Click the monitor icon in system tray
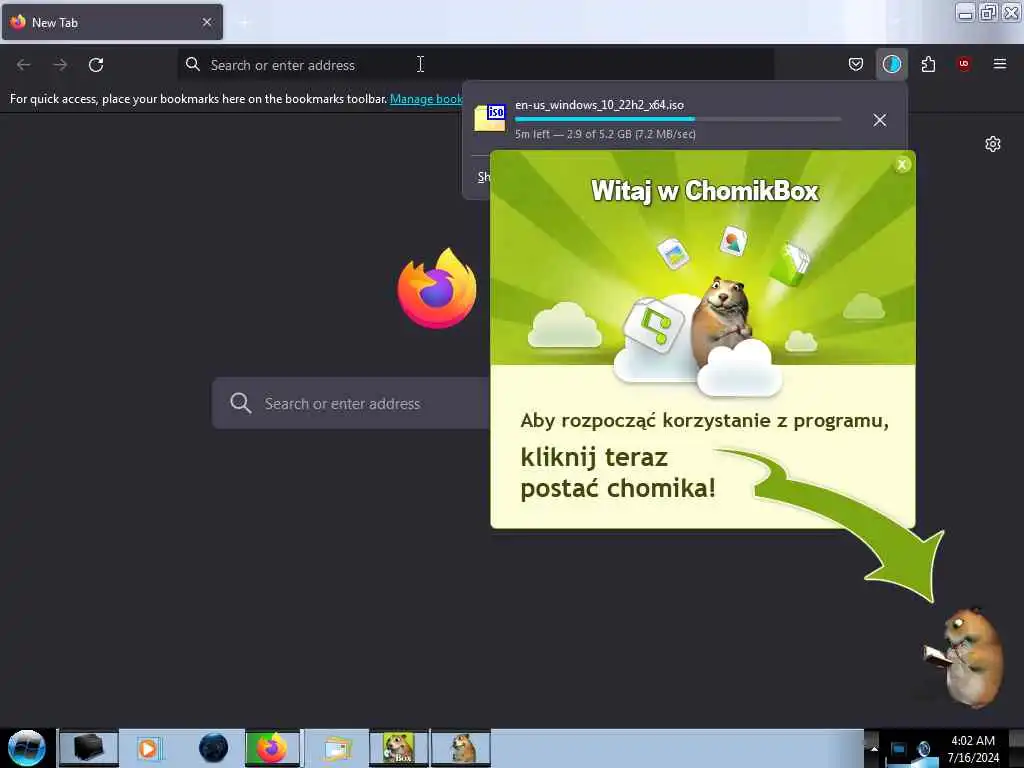Screen dimensions: 1024x768 (x=899, y=750)
